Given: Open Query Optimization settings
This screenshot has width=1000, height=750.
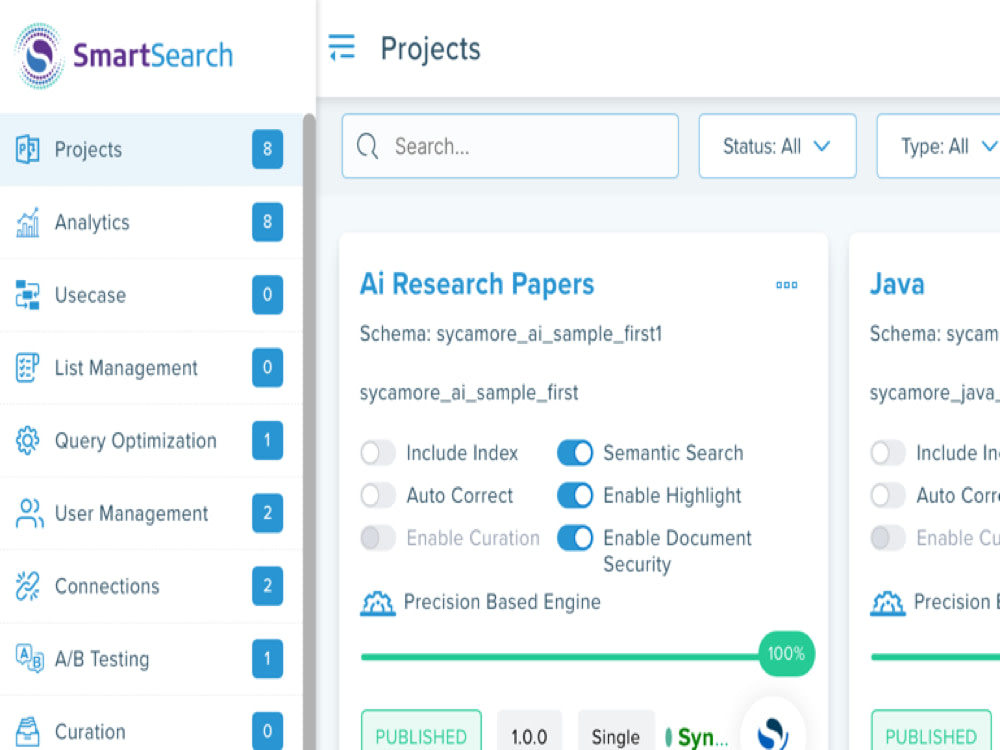Looking at the screenshot, I should [135, 440].
